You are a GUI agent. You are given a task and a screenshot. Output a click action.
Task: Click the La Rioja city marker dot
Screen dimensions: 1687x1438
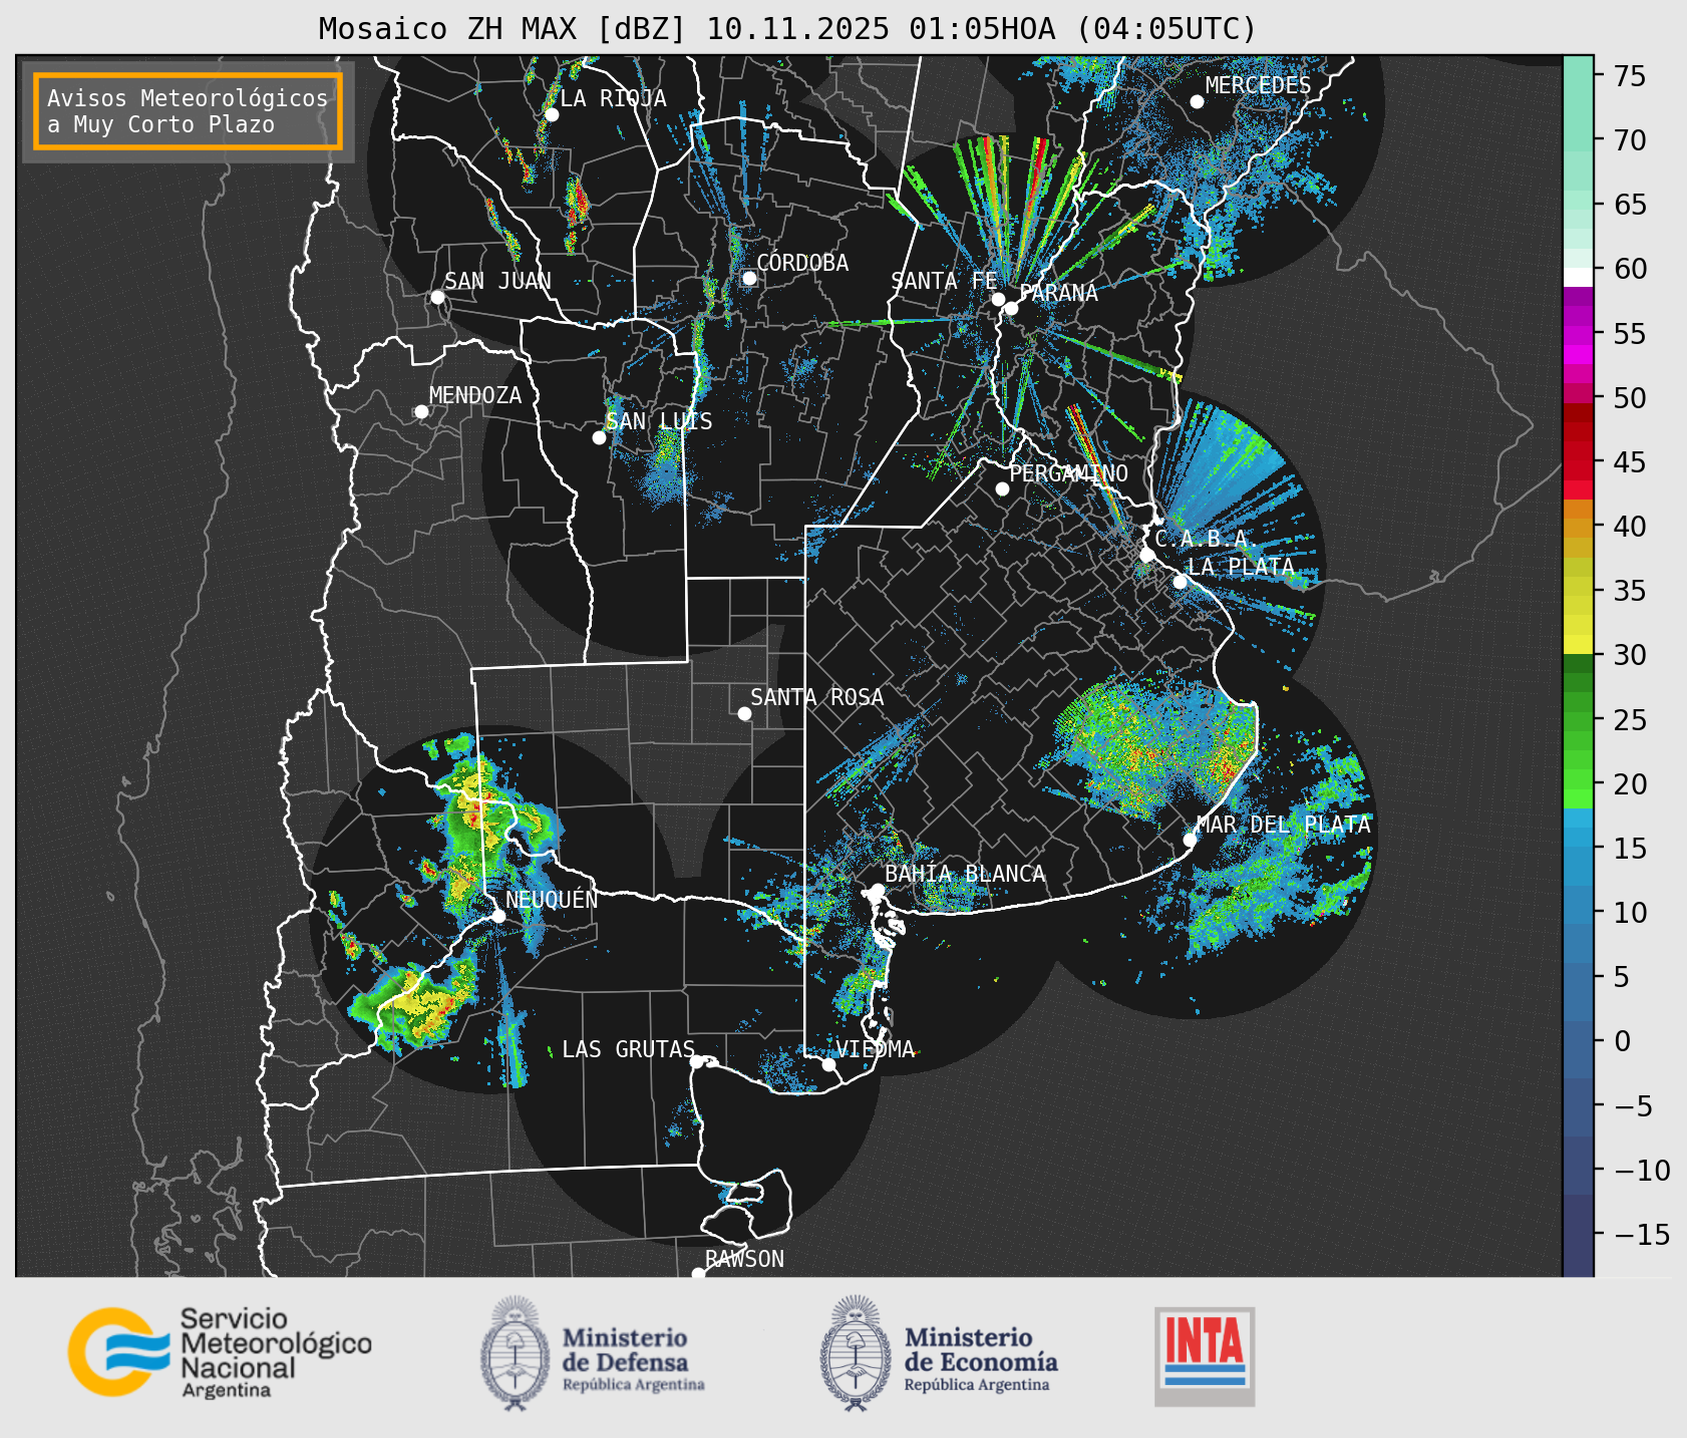(x=552, y=115)
